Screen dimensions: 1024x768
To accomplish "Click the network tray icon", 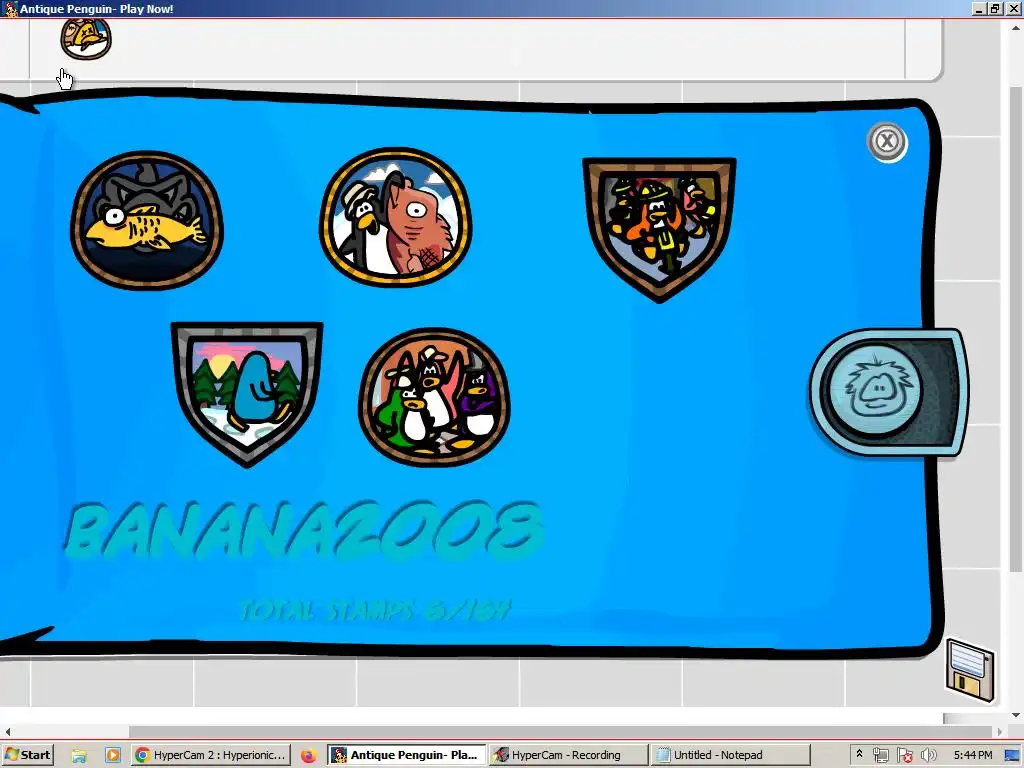I will point(881,756).
